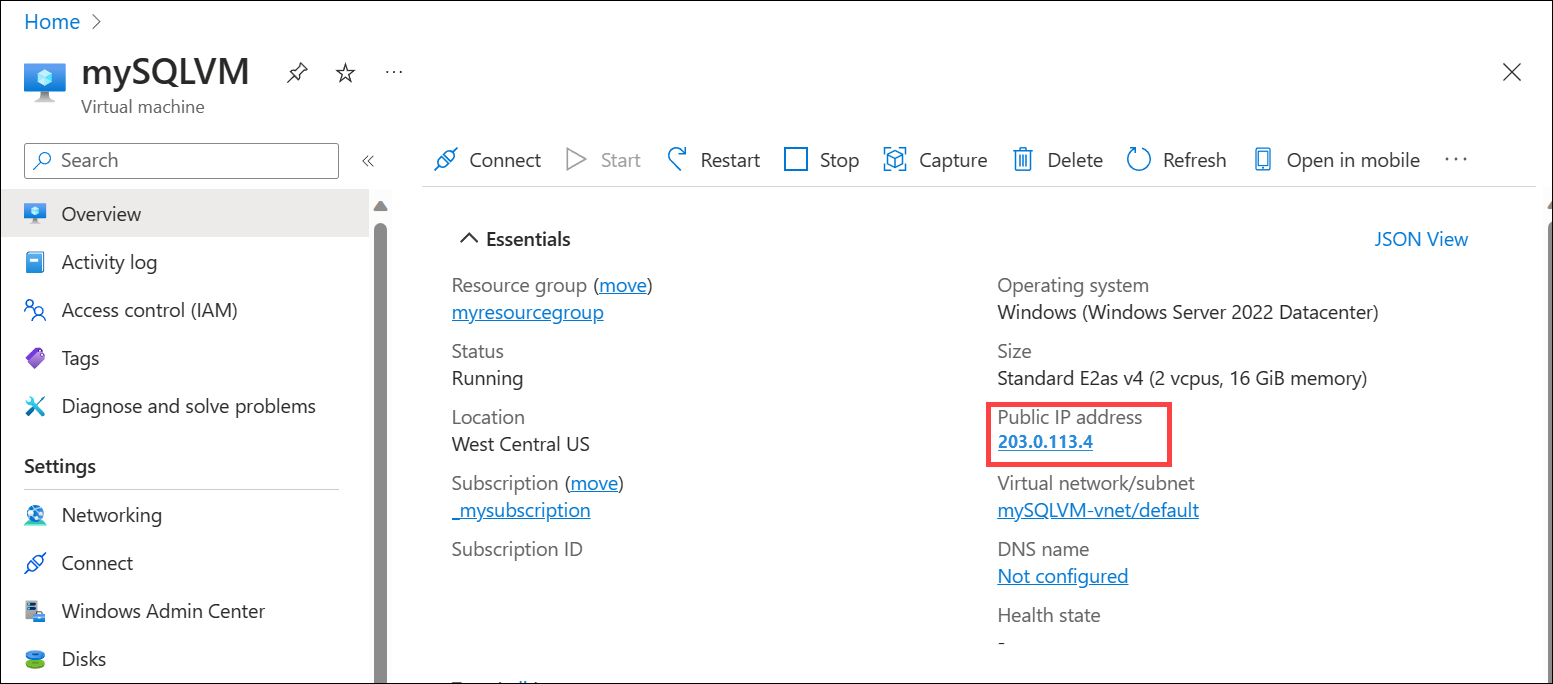
Task: Open more options next to VM name
Action: coord(393,72)
